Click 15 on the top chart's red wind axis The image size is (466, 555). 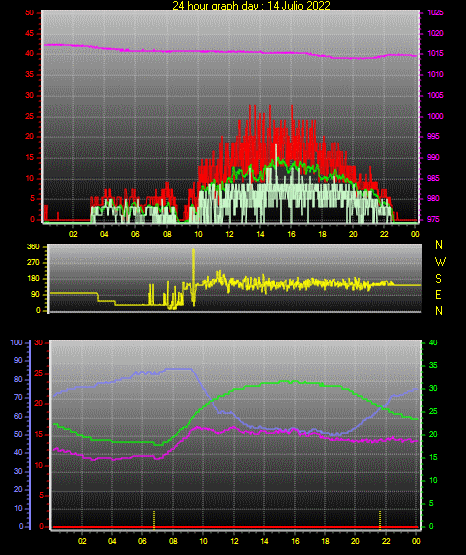pos(30,157)
